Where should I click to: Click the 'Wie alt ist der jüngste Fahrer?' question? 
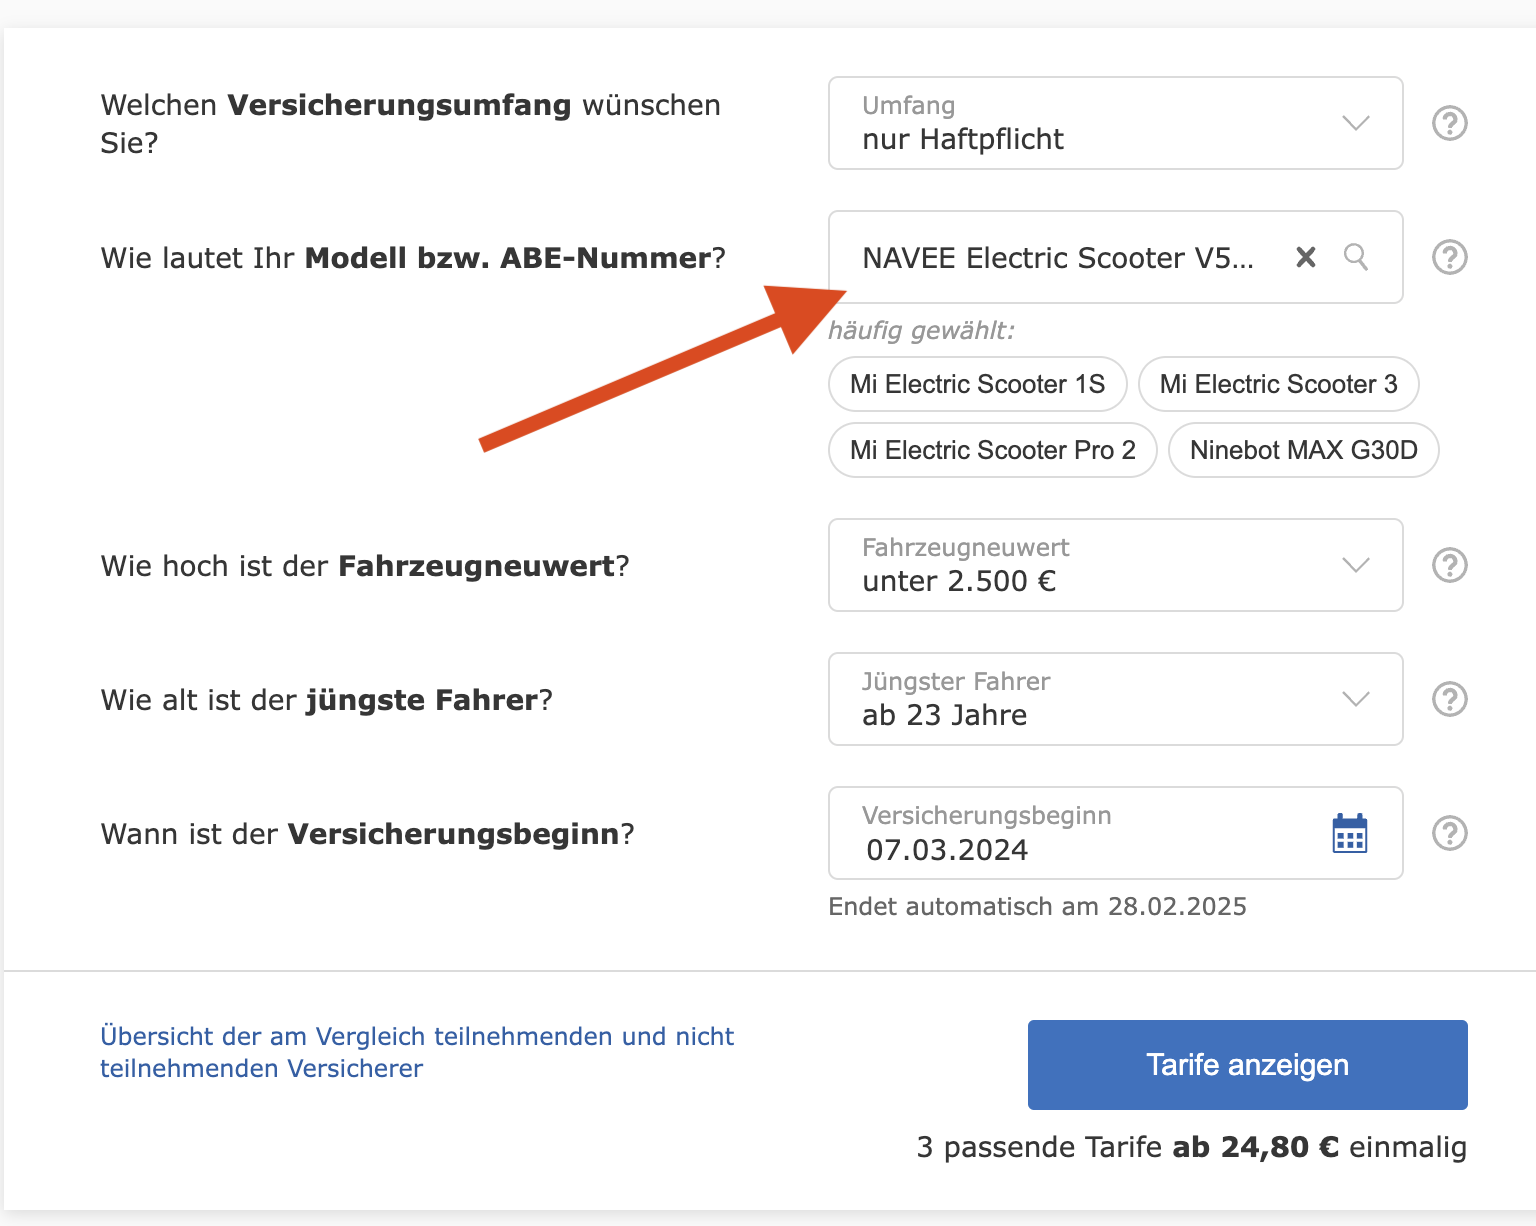[x=326, y=700]
